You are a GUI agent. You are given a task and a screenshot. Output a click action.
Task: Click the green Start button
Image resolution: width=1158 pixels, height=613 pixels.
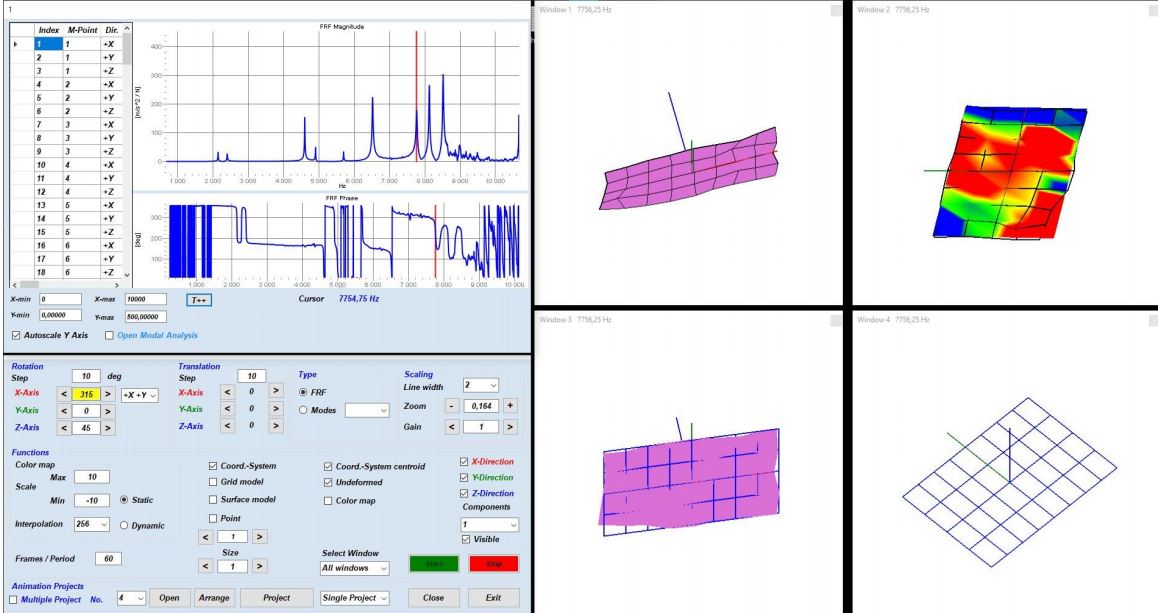click(434, 564)
